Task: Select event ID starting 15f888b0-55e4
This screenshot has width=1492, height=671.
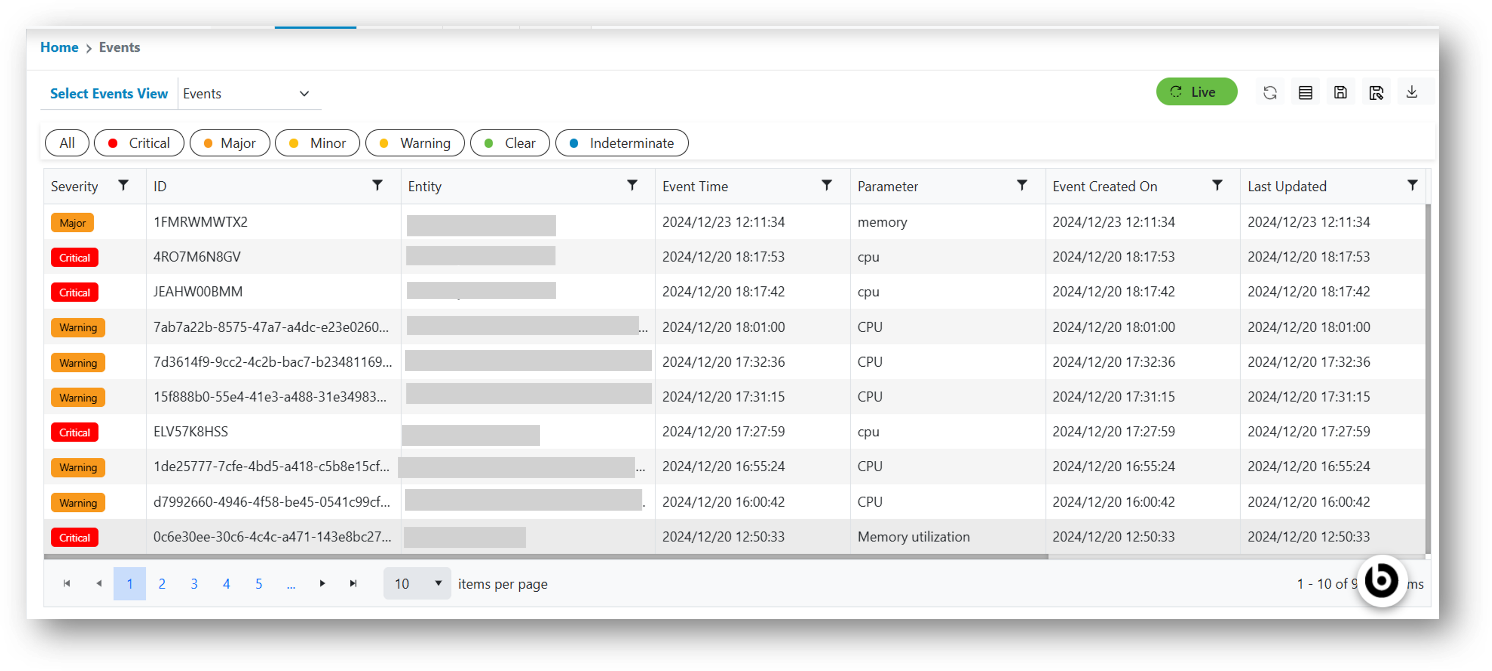Action: pos(271,397)
